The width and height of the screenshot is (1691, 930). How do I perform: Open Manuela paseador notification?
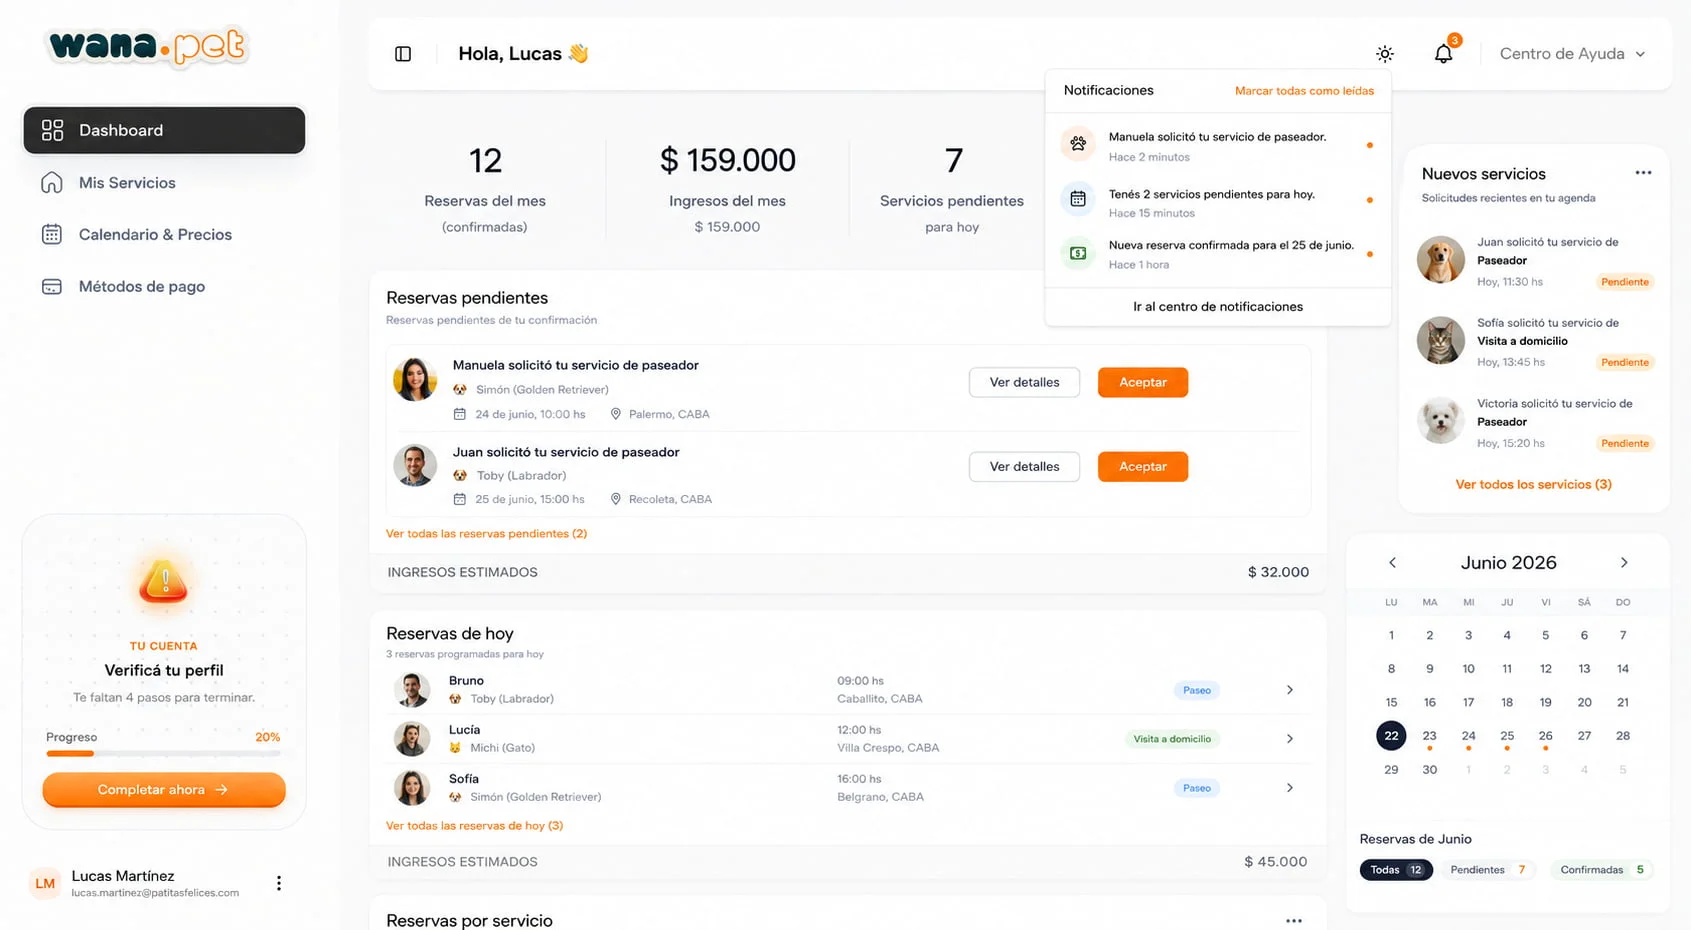(1218, 146)
